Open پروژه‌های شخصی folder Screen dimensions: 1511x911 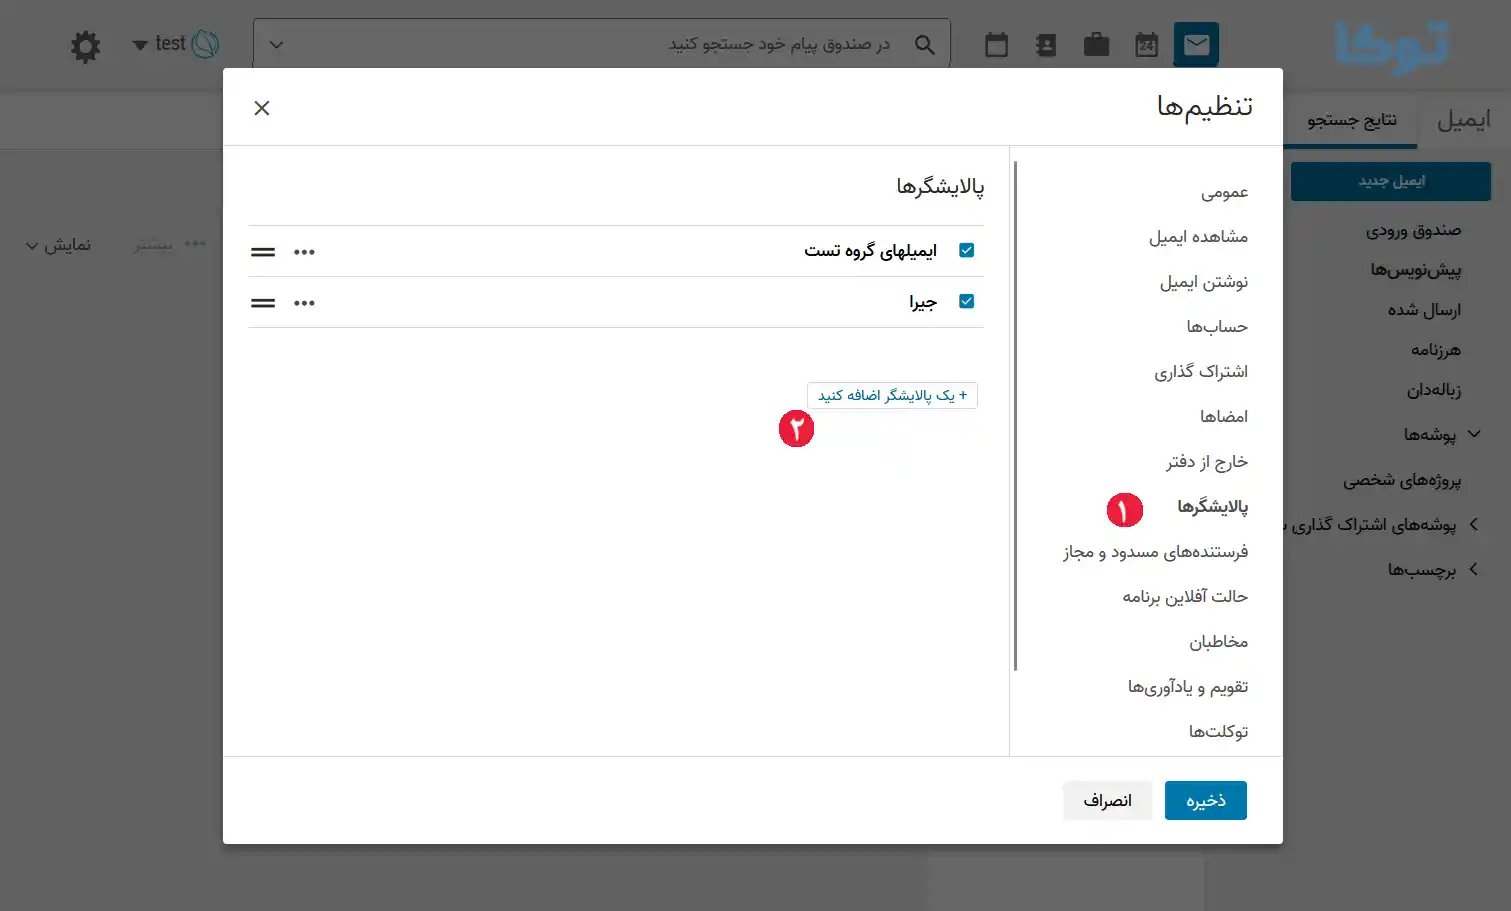pos(1402,480)
